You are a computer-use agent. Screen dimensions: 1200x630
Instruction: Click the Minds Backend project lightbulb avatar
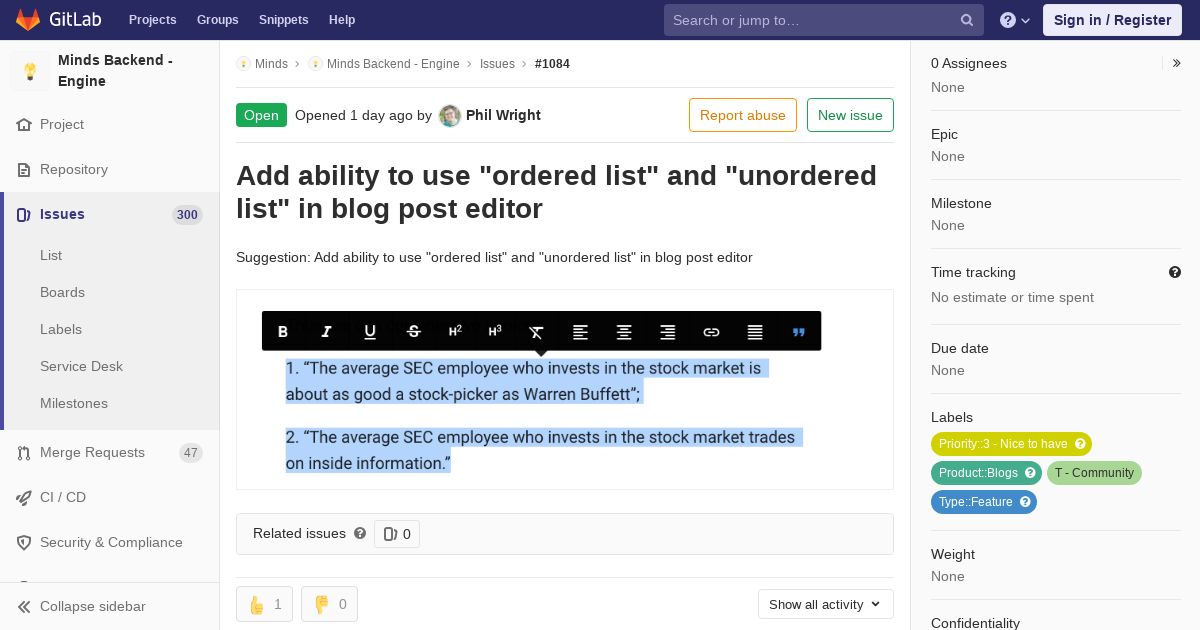pos(30,71)
